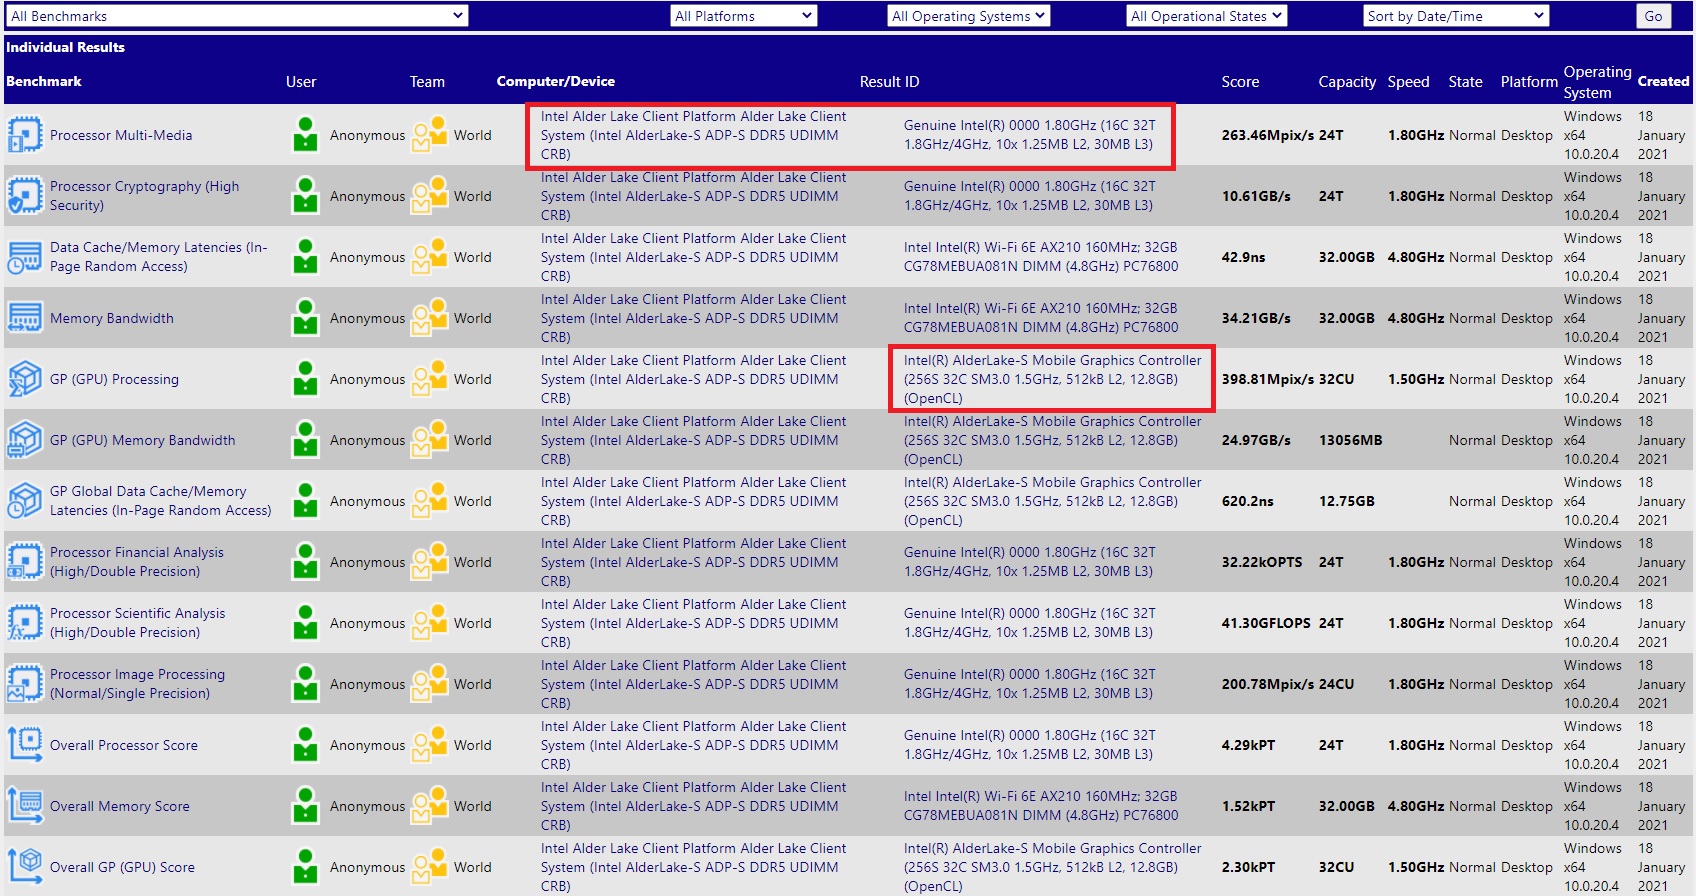Click the Anonymous user icon in Memory Bandwidth row
Viewport: 1696px width, 896px height.
coord(305,318)
